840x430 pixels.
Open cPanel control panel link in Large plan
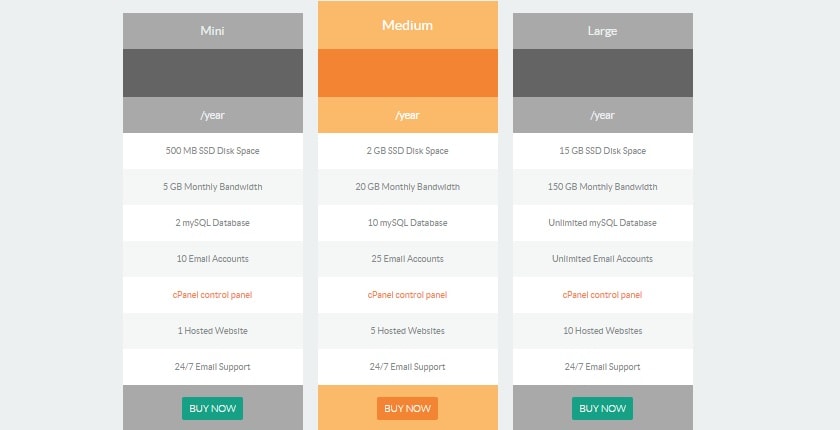pos(602,295)
